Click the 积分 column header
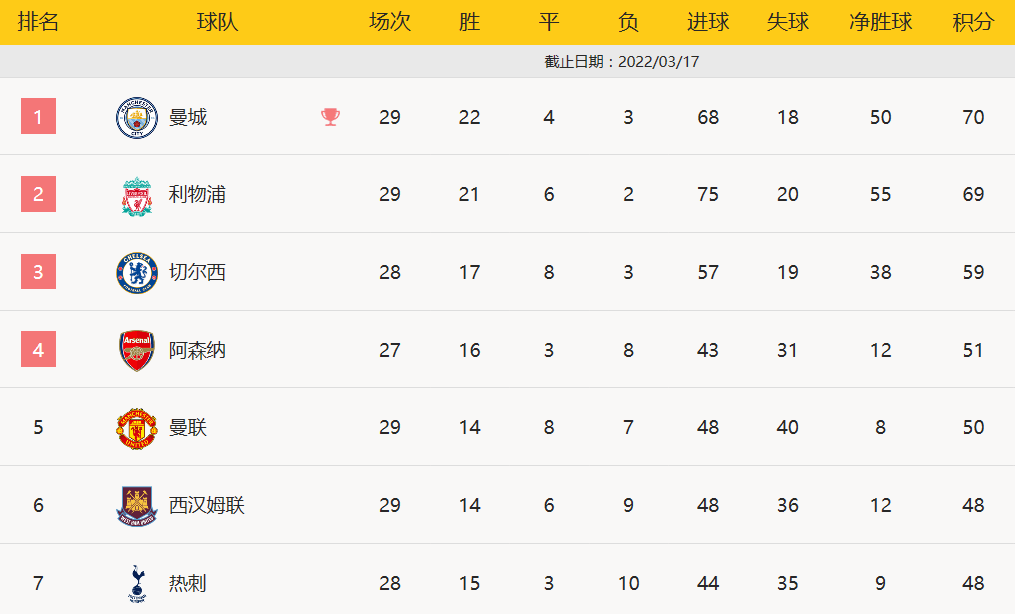1015x614 pixels. click(x=973, y=22)
